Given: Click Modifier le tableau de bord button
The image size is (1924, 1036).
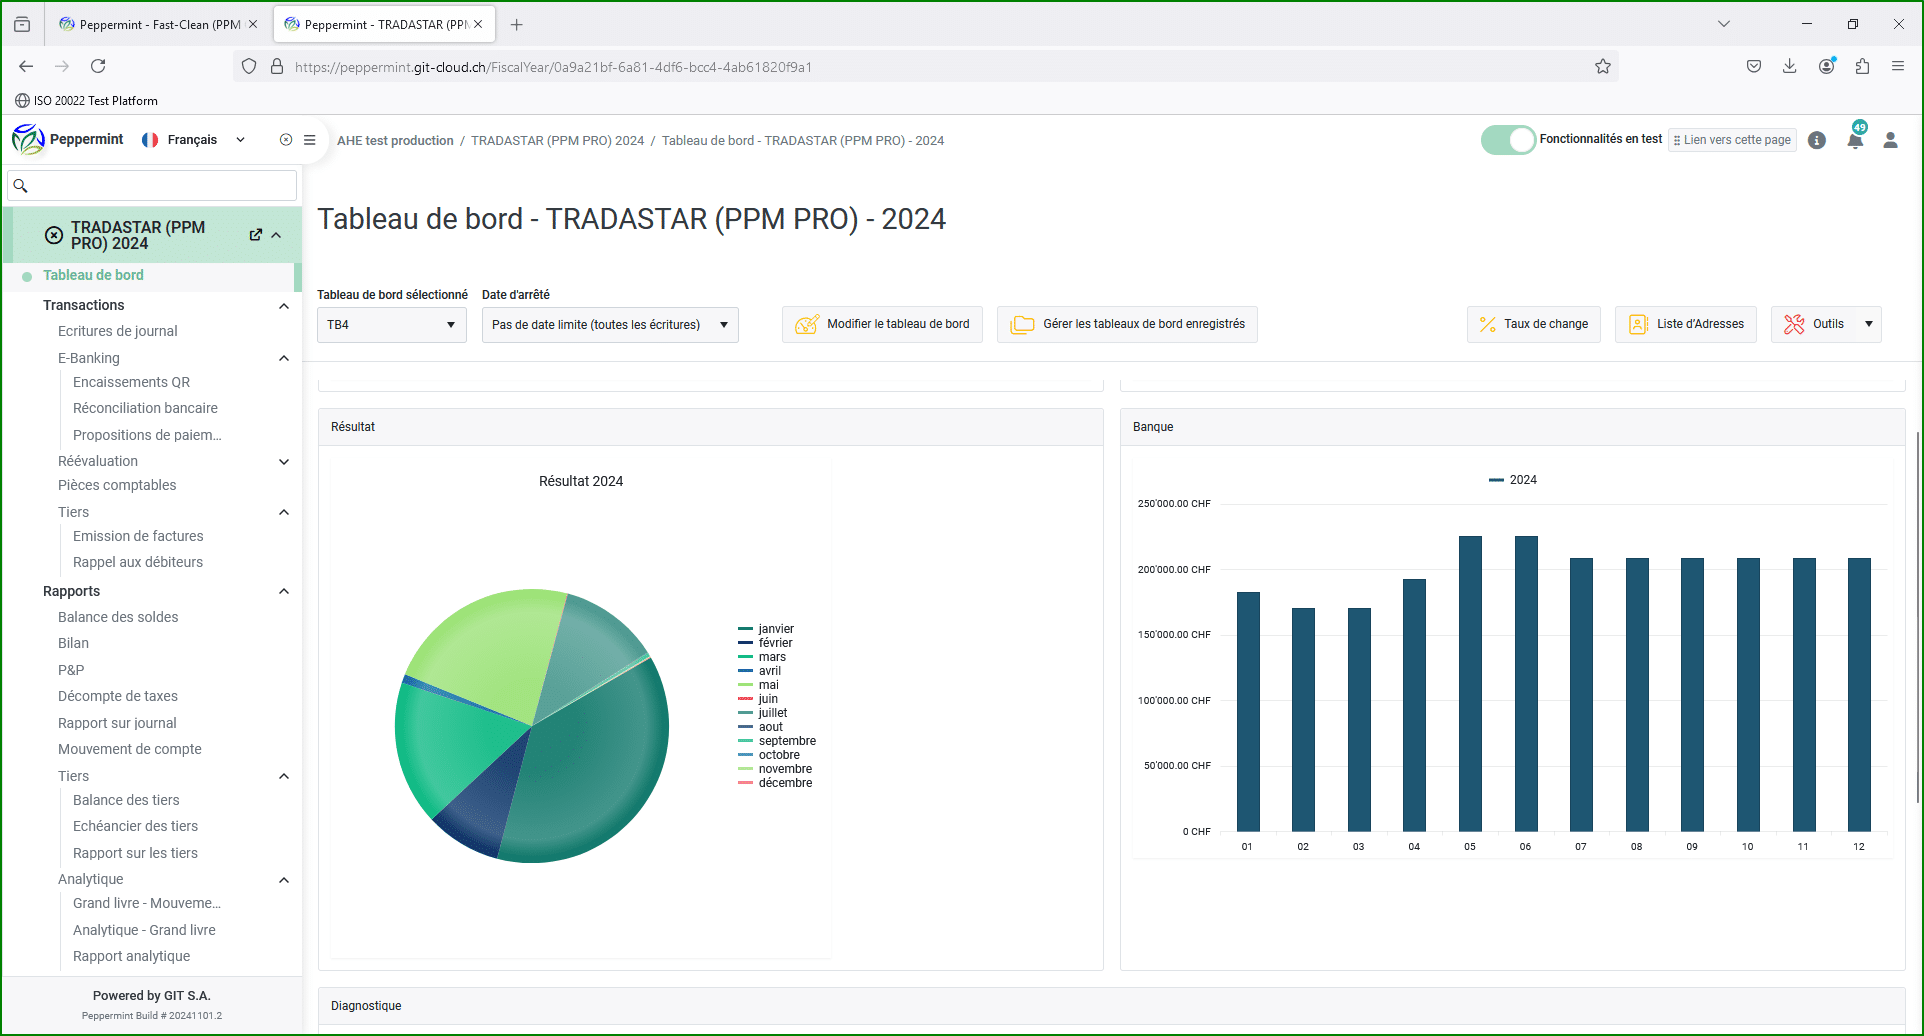Looking at the screenshot, I should (882, 324).
